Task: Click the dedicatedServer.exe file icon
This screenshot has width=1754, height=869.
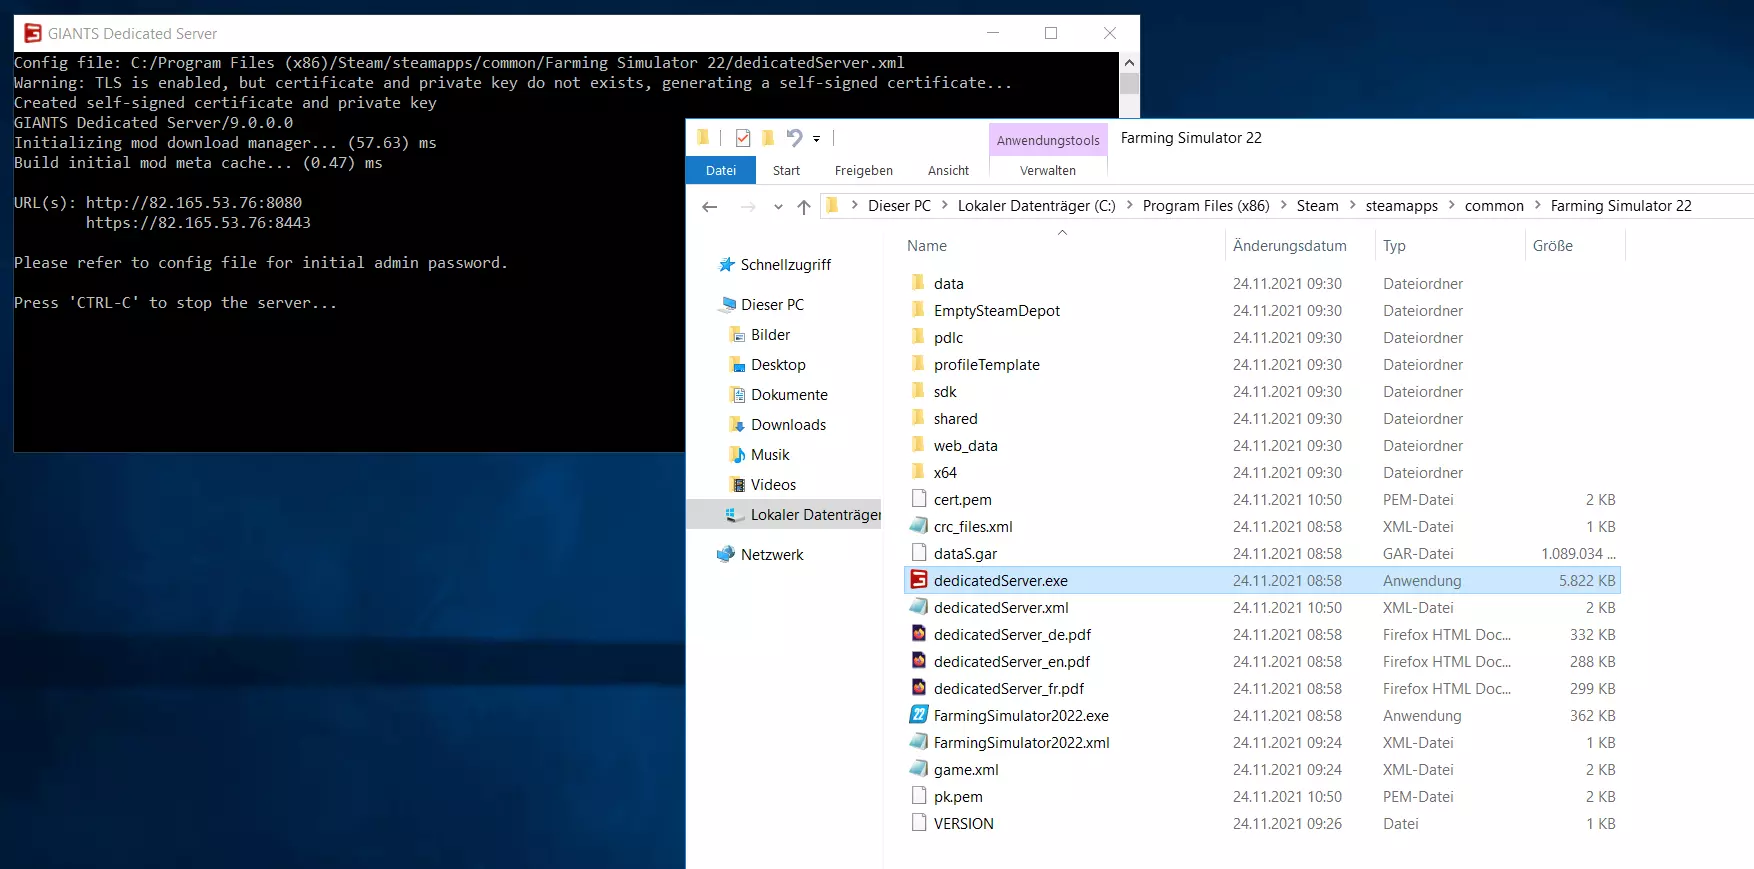Action: click(918, 580)
